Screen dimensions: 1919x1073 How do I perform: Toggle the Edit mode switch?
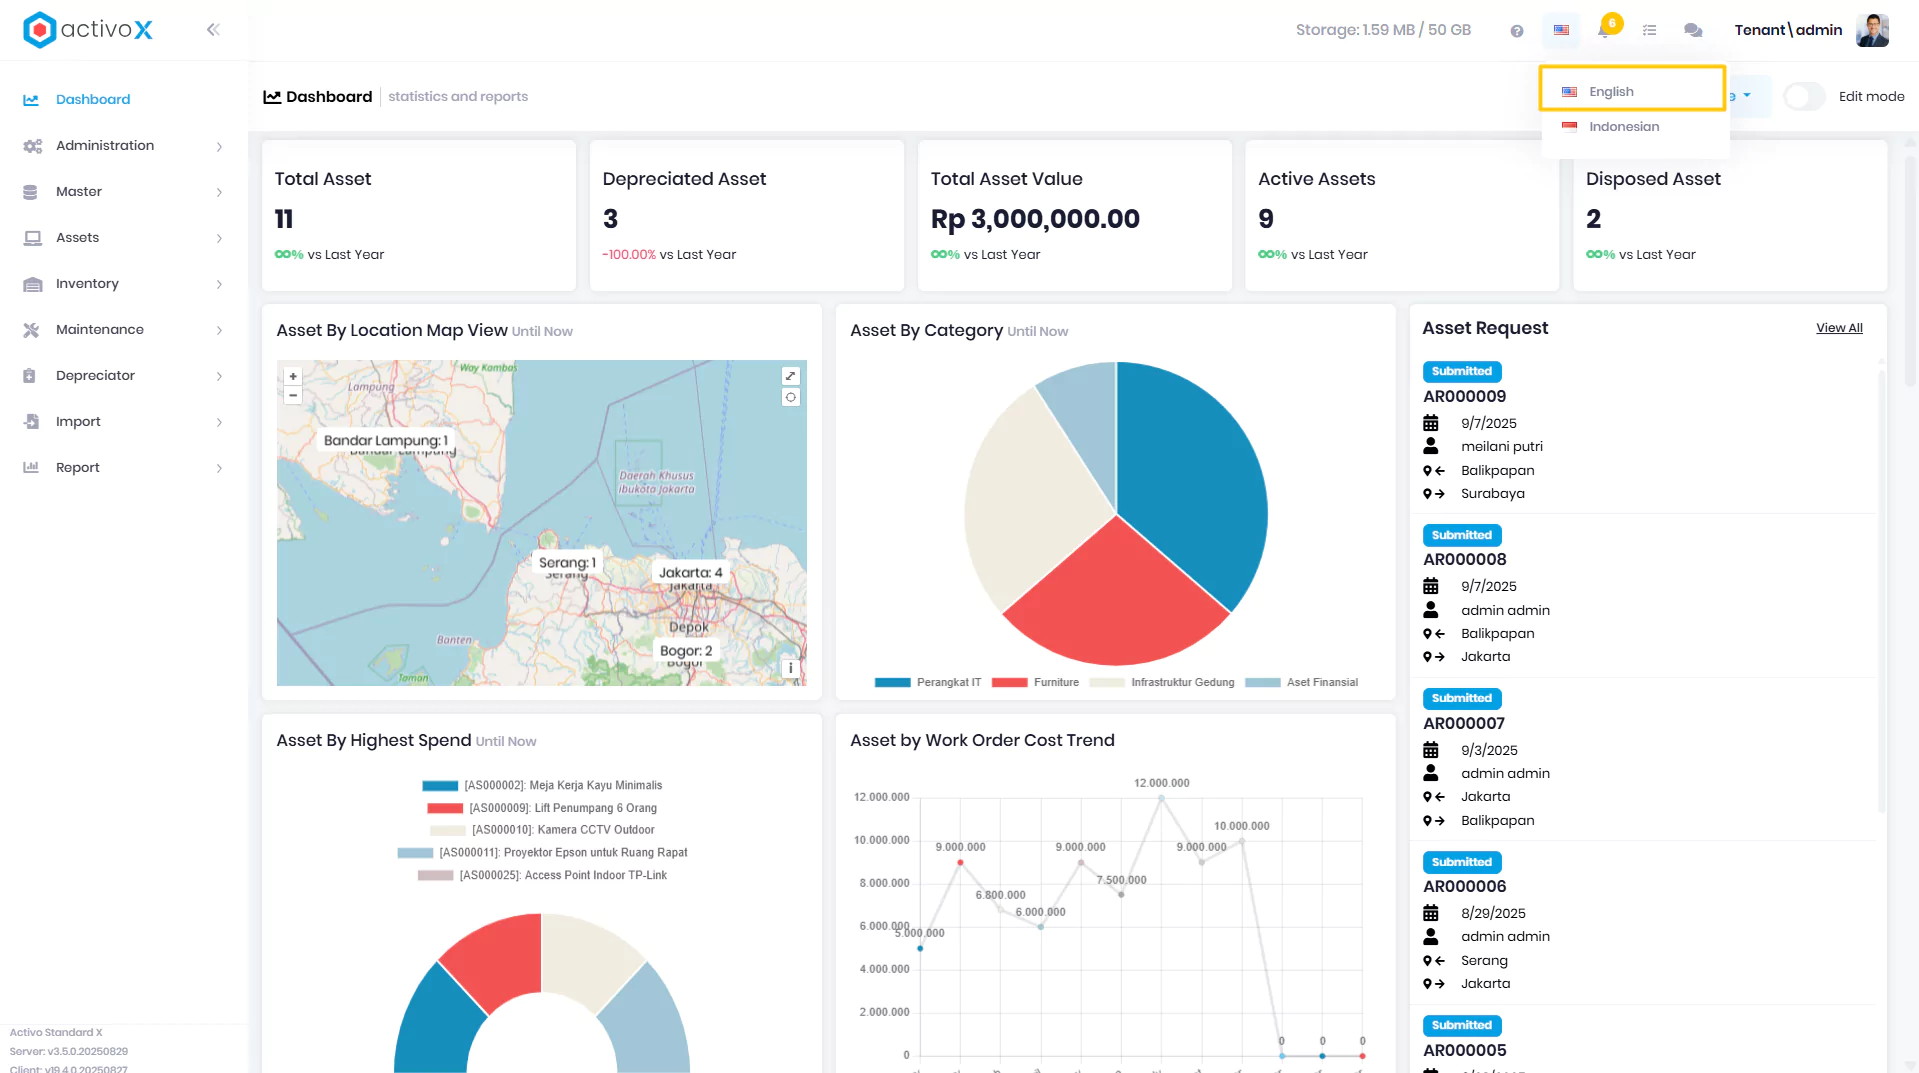pyautogui.click(x=1805, y=97)
